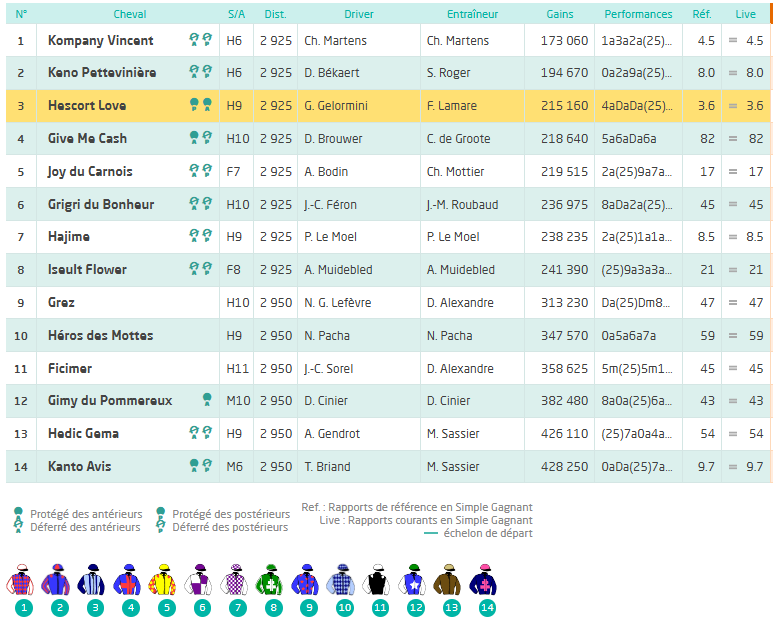773x629 pixels.
Task: Sort by the Live odds column header
Action: [x=746, y=15]
